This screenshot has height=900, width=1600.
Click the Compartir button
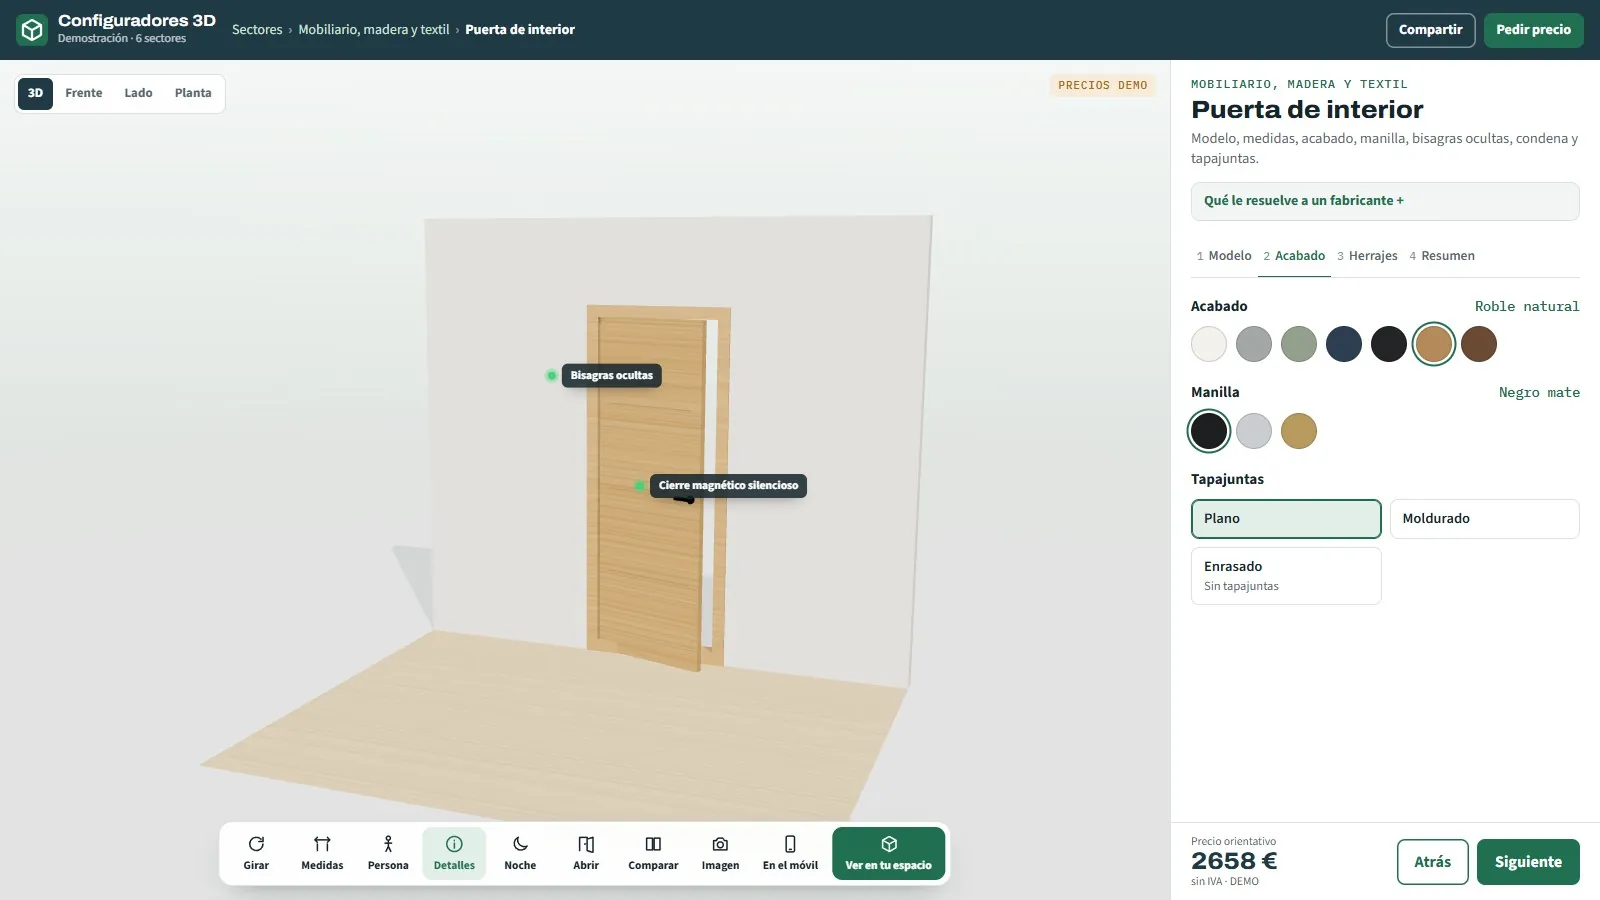1430,30
